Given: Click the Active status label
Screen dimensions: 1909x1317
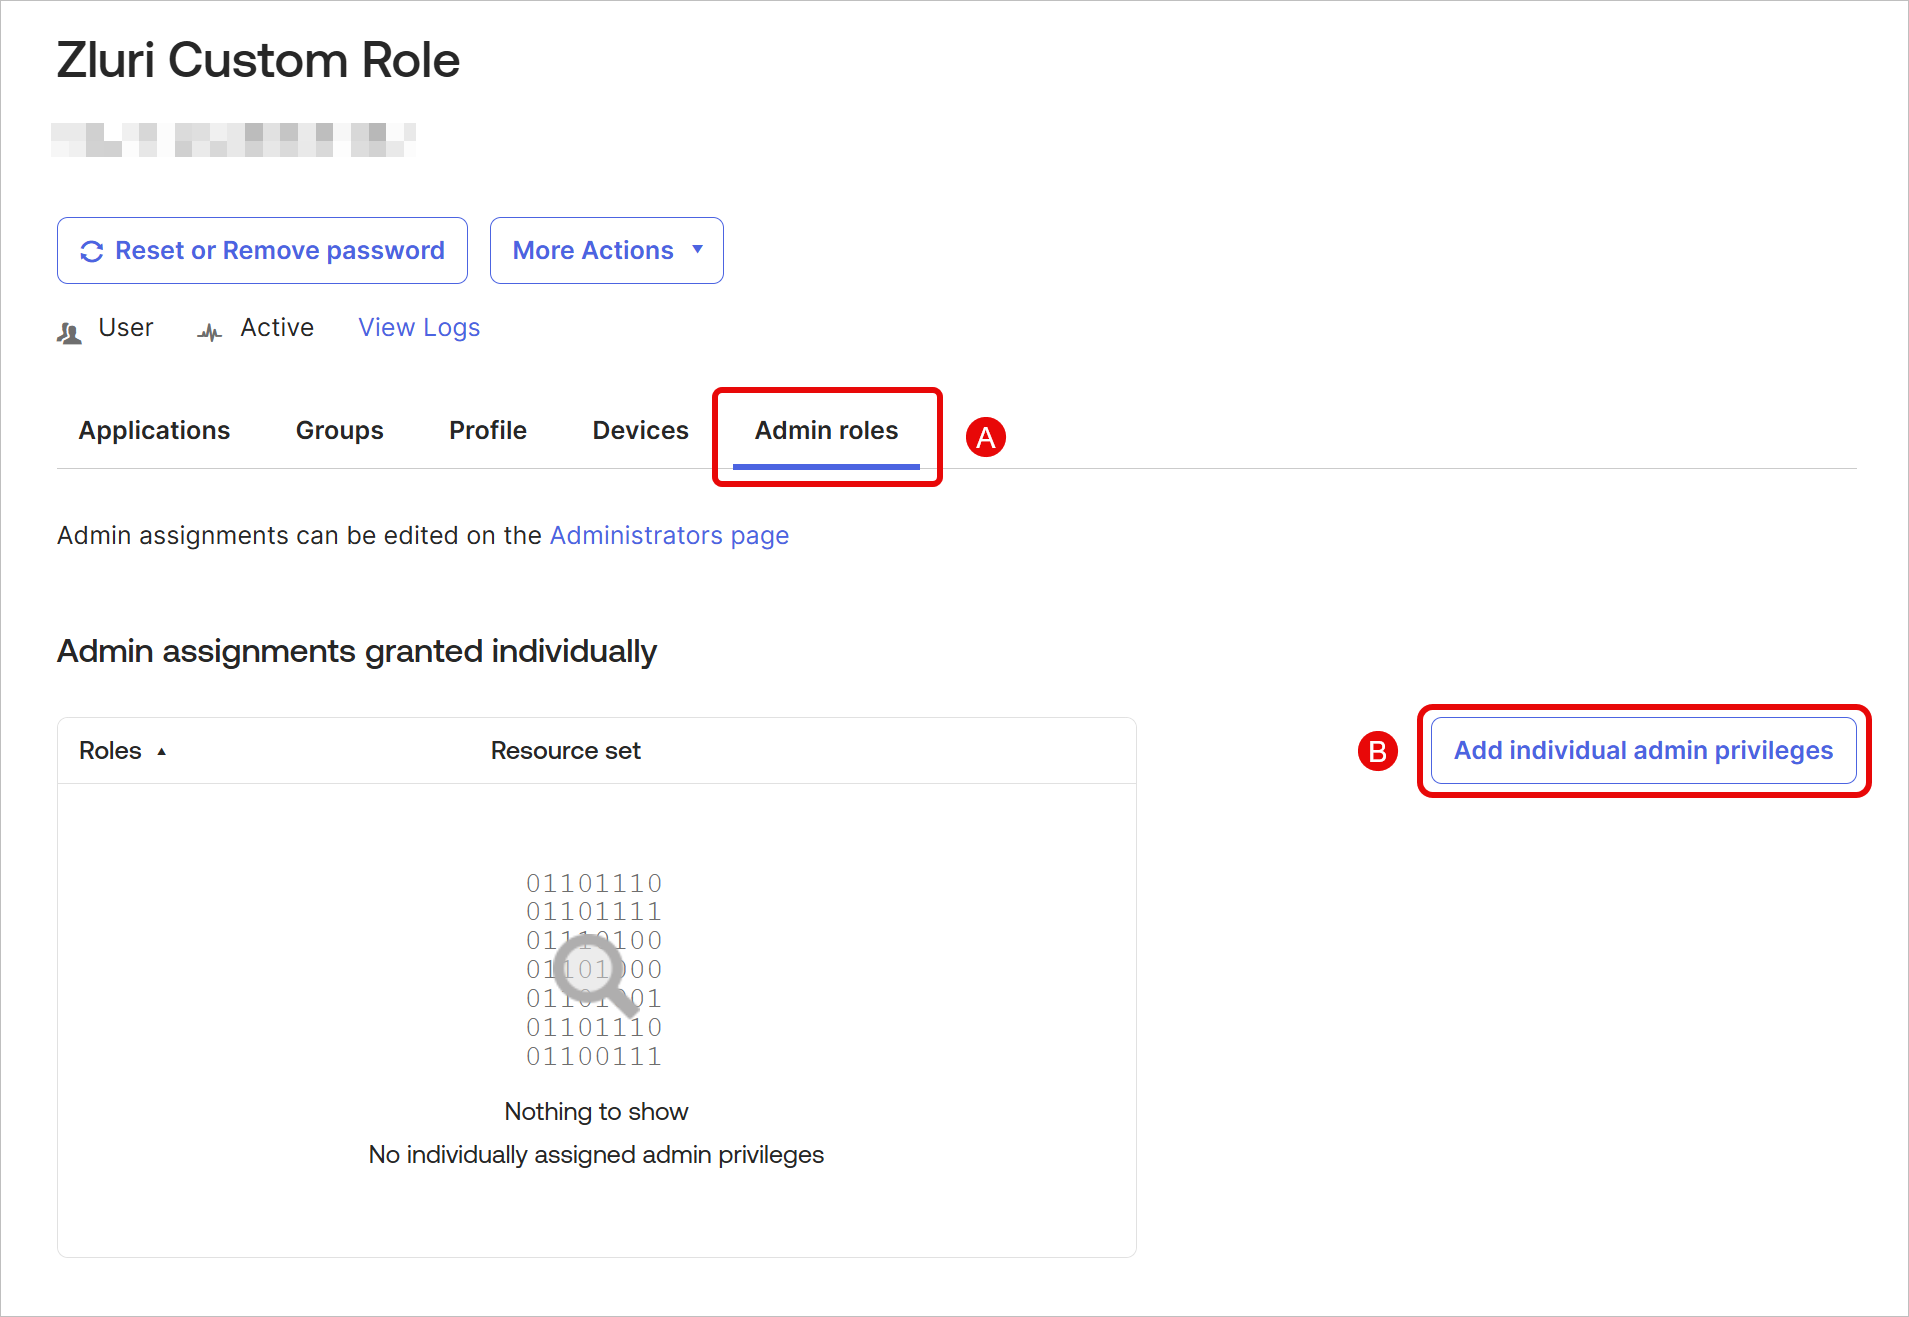Looking at the screenshot, I should 277,328.
